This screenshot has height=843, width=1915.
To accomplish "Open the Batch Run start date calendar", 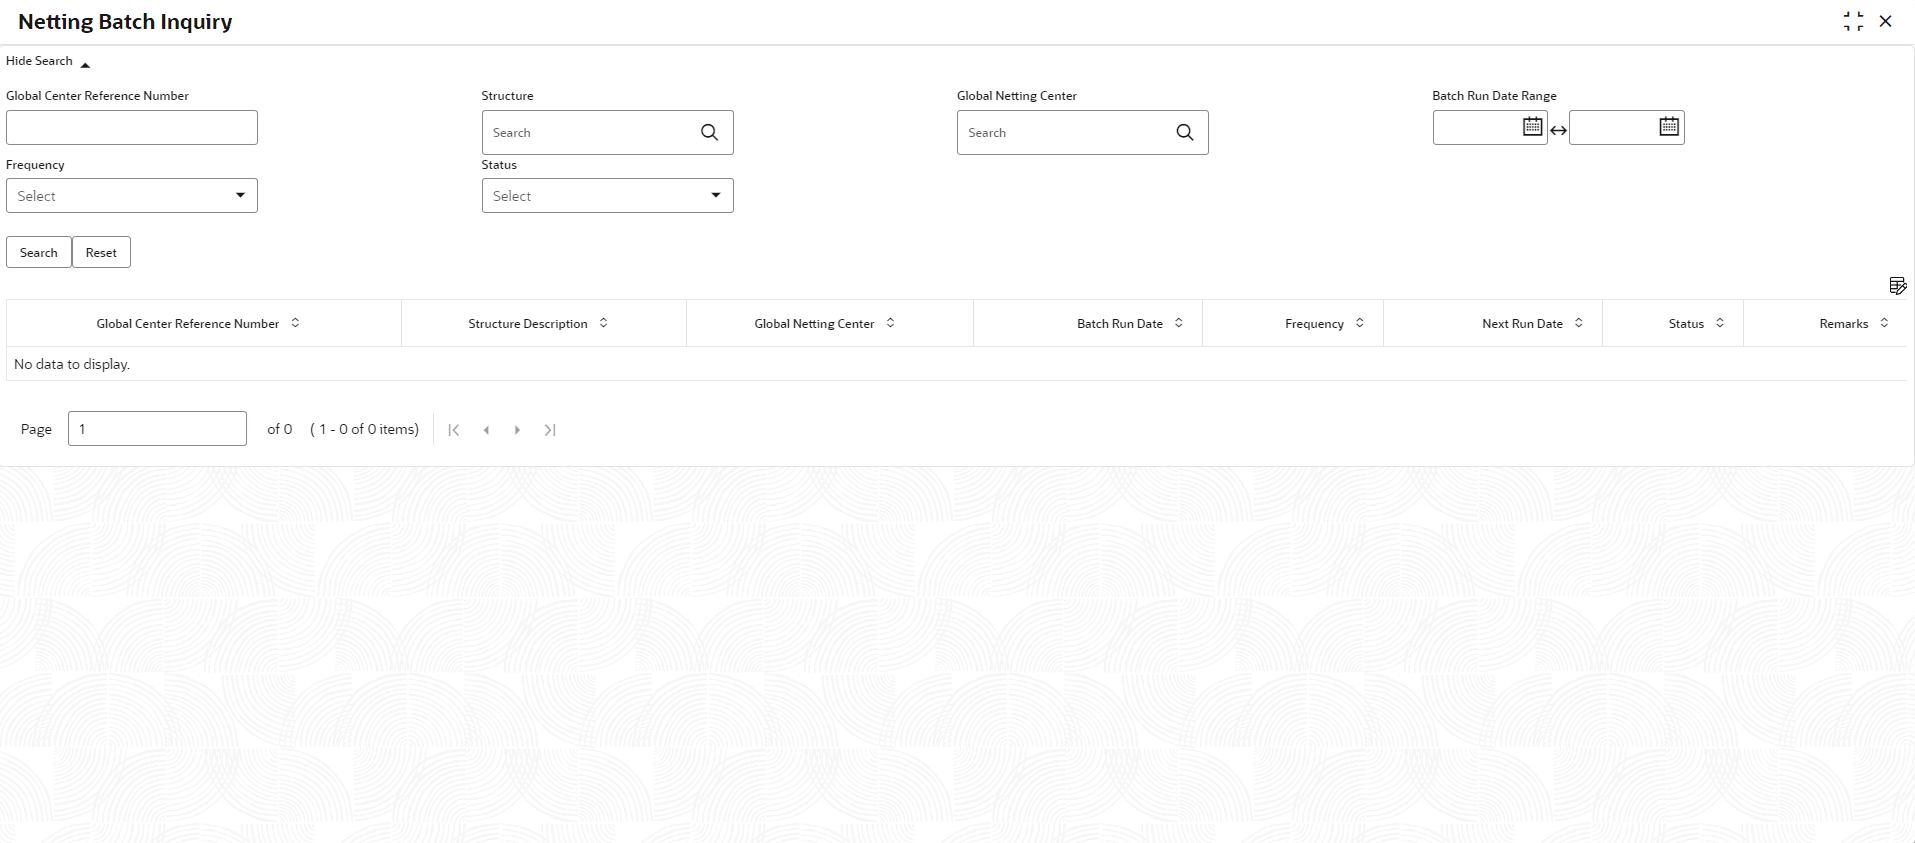I will click(1532, 127).
